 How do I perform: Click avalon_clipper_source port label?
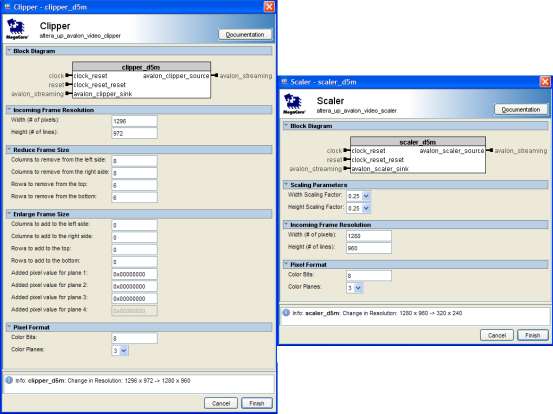(176, 76)
